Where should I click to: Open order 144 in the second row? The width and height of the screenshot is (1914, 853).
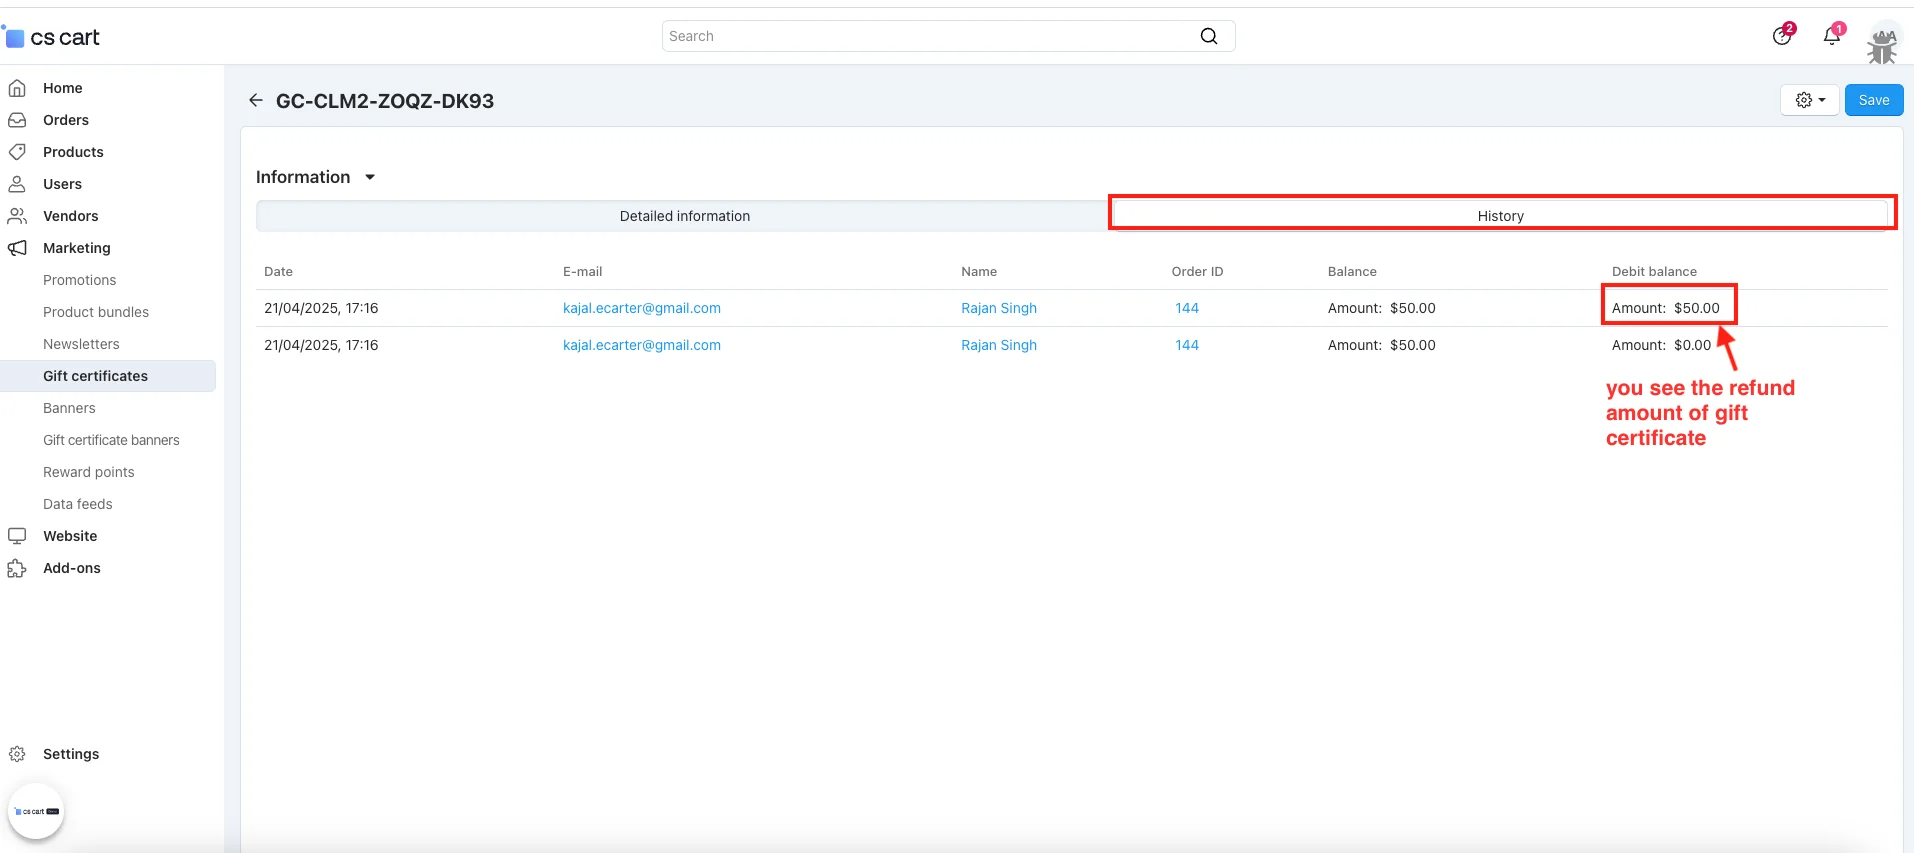pyautogui.click(x=1186, y=345)
